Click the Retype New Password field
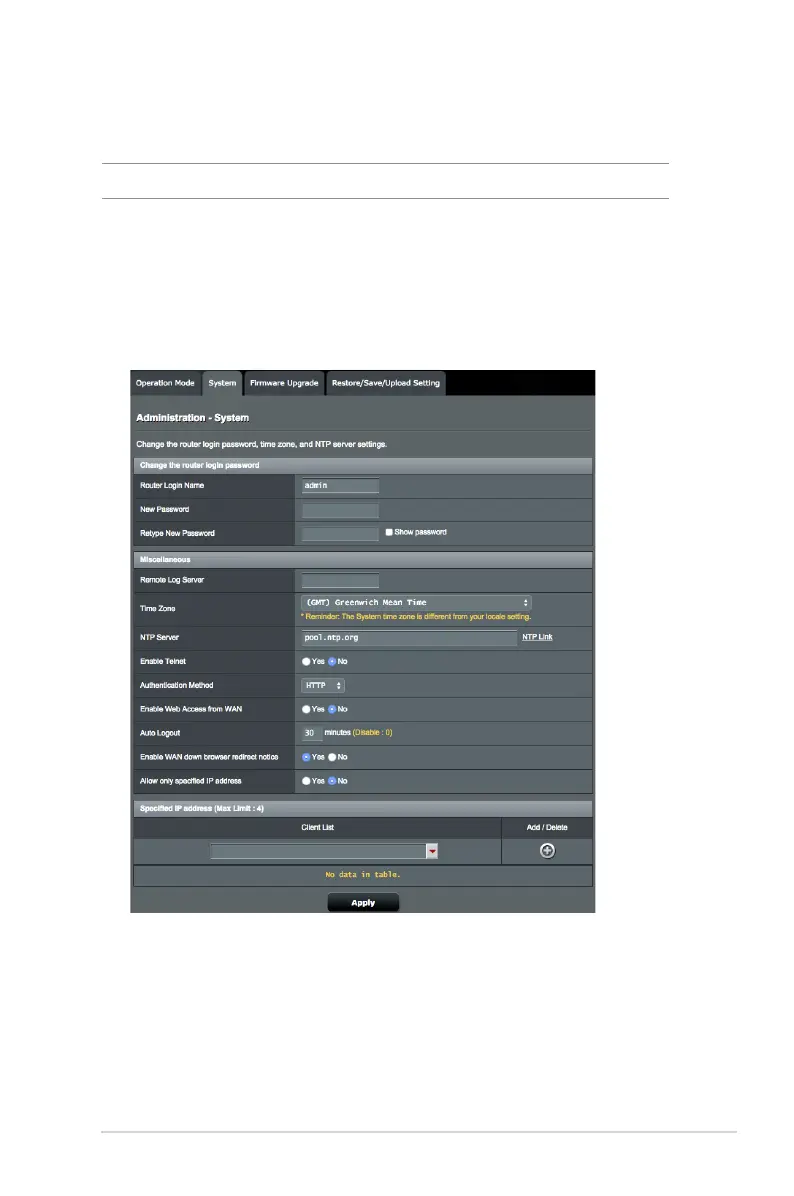 pyautogui.click(x=340, y=533)
